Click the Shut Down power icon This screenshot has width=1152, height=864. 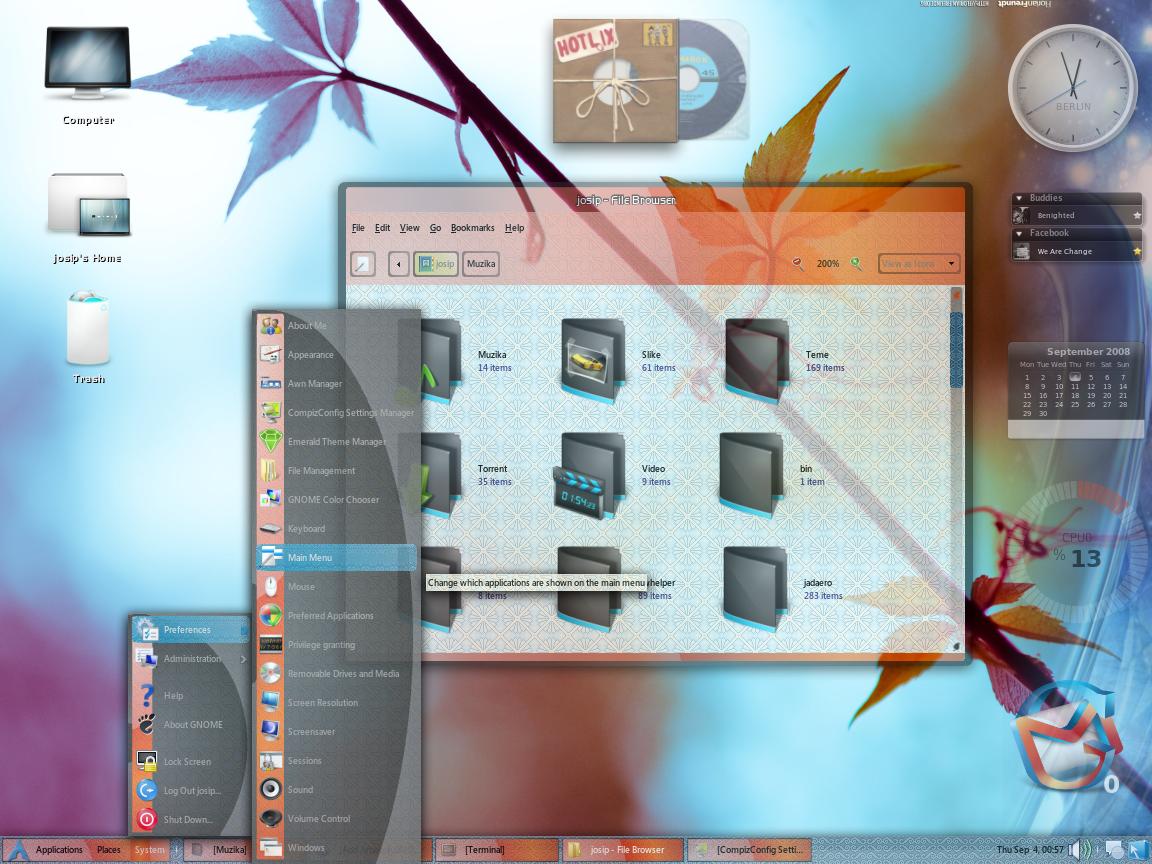pos(147,819)
